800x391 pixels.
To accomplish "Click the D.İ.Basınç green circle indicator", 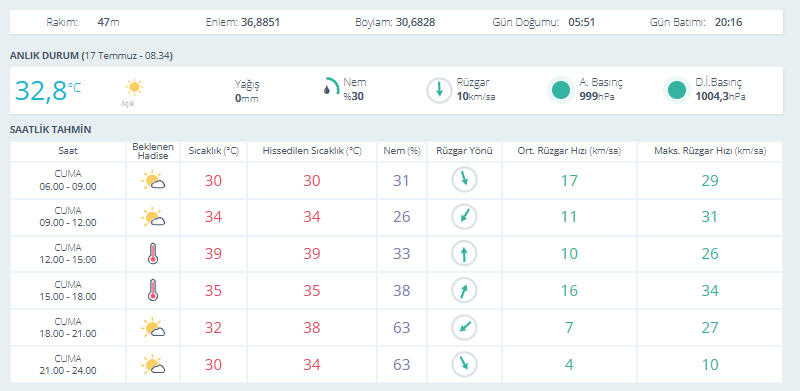I will coord(677,90).
